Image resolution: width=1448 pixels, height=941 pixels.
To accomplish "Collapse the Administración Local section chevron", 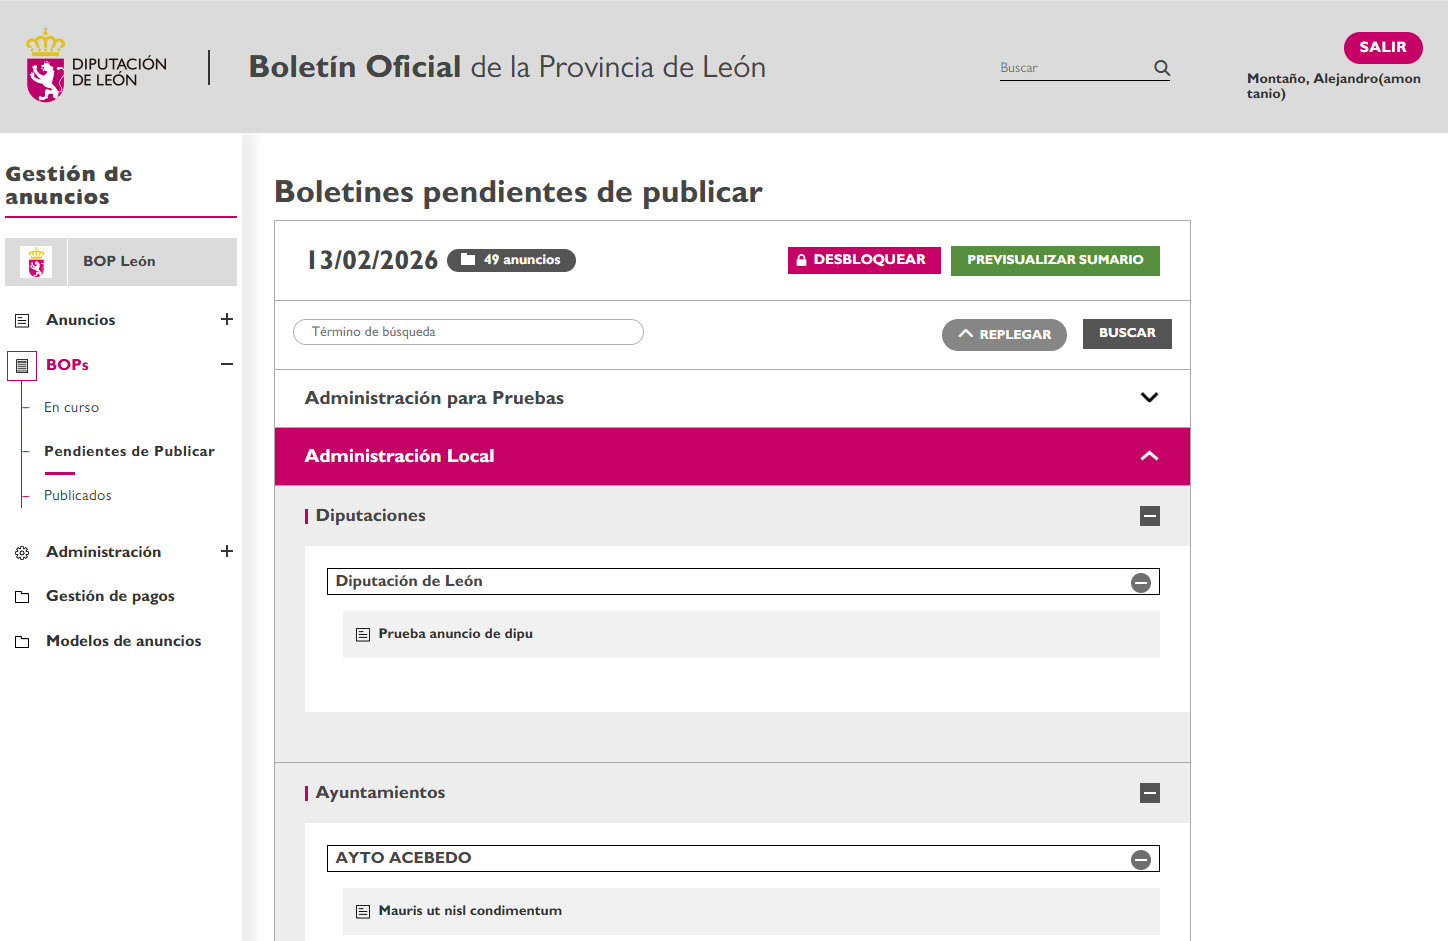I will 1149,456.
